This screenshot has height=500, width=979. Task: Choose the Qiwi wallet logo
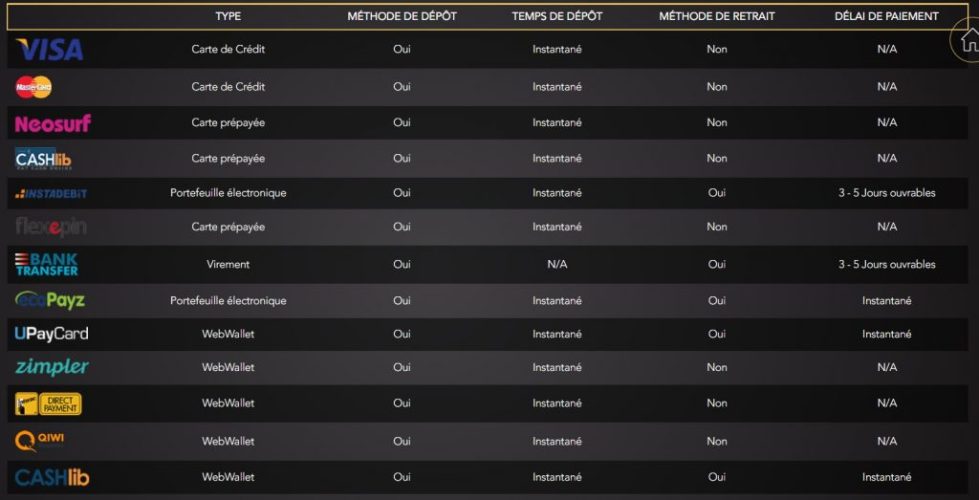[x=39, y=441]
